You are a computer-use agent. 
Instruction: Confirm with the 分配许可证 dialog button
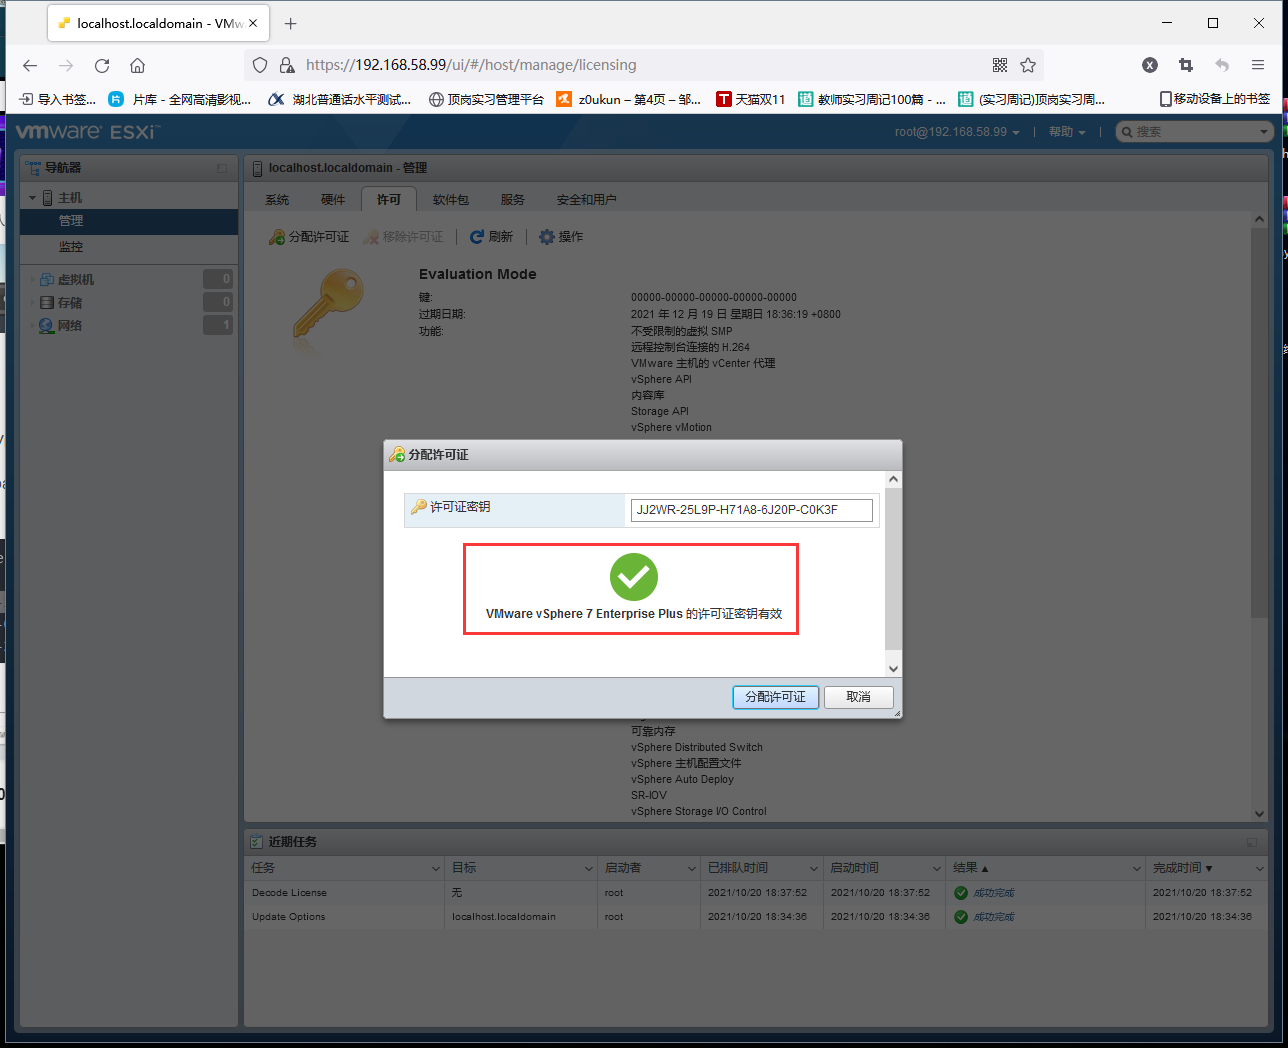[776, 697]
